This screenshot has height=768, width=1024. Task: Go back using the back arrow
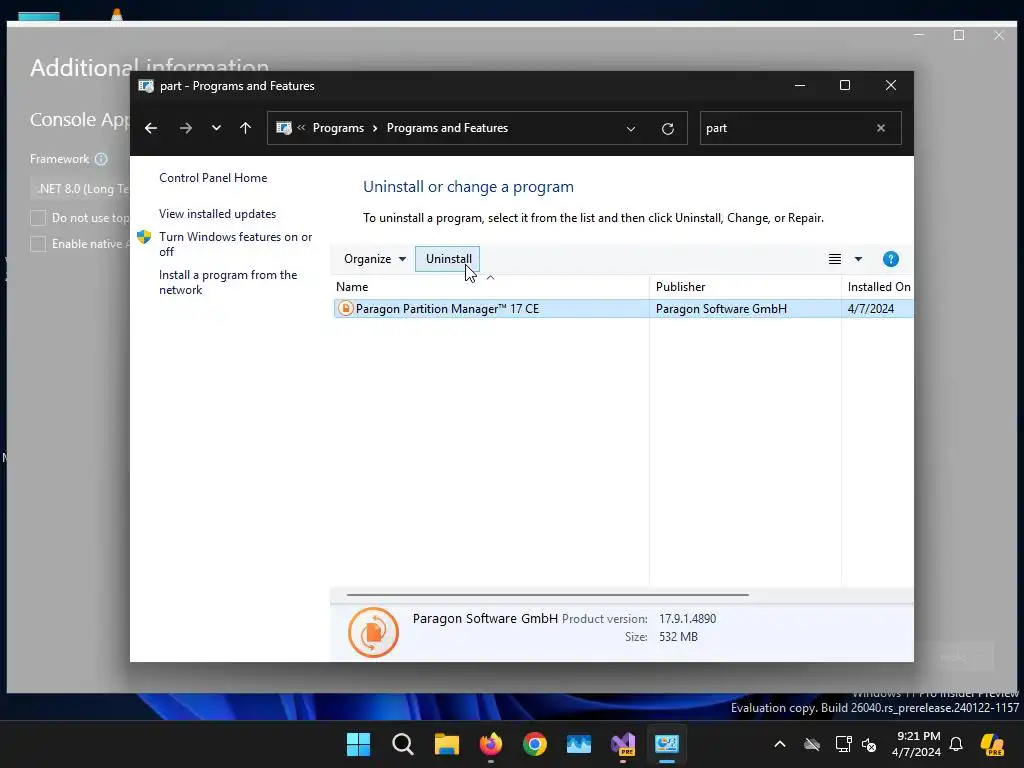point(151,128)
